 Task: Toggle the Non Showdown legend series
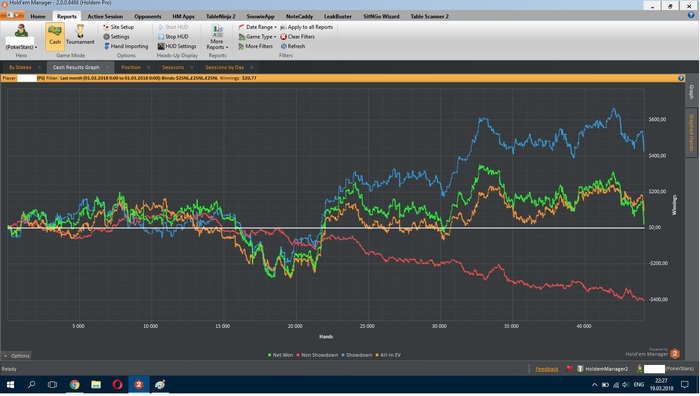click(x=317, y=355)
